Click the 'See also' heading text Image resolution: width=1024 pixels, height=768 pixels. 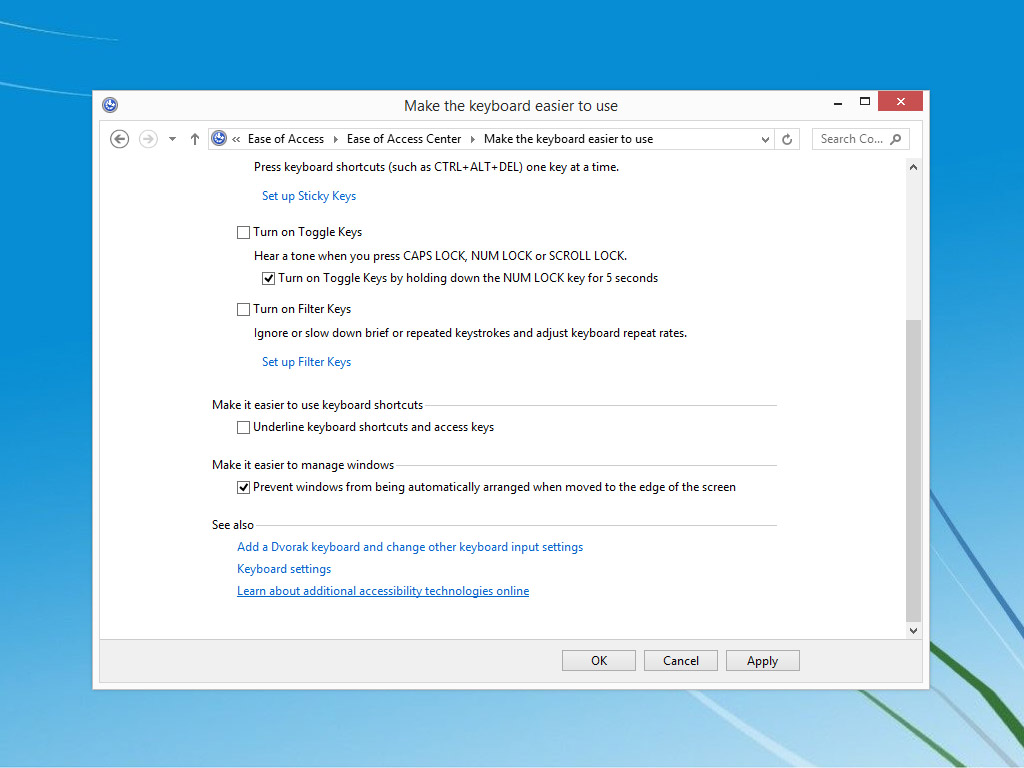coord(232,525)
